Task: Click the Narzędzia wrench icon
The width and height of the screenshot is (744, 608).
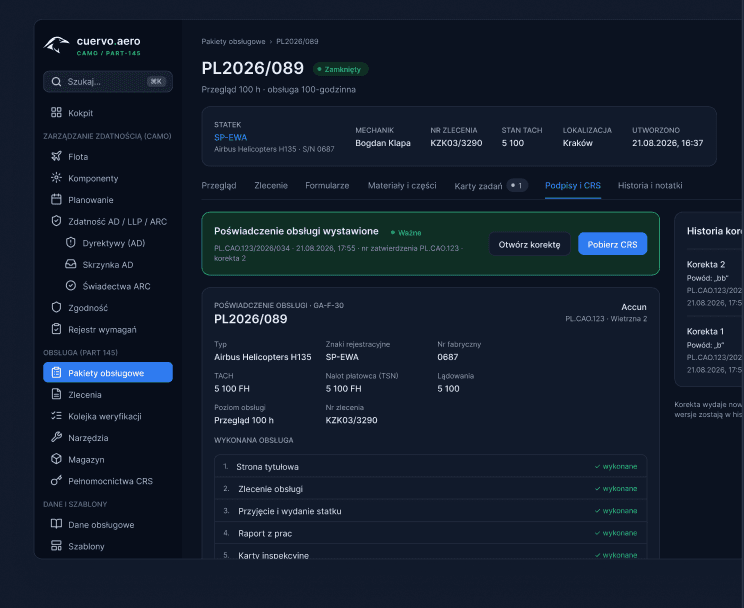Action: point(56,437)
